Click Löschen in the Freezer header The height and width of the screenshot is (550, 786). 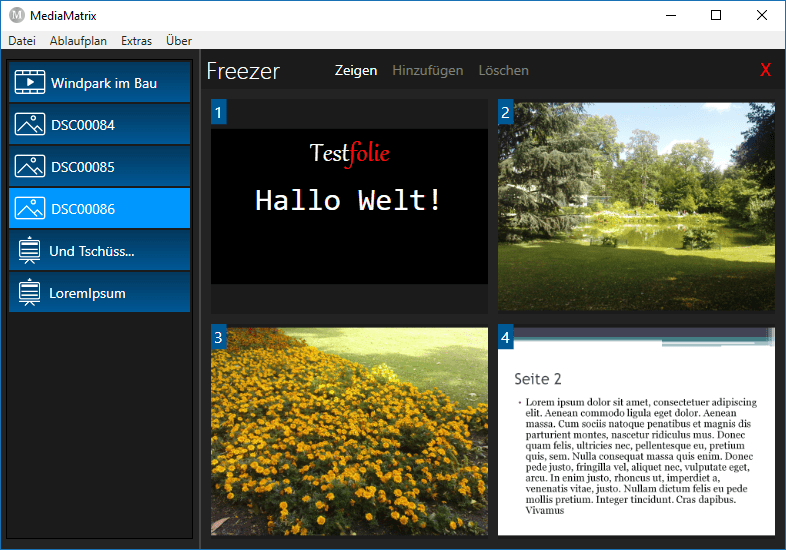503,70
